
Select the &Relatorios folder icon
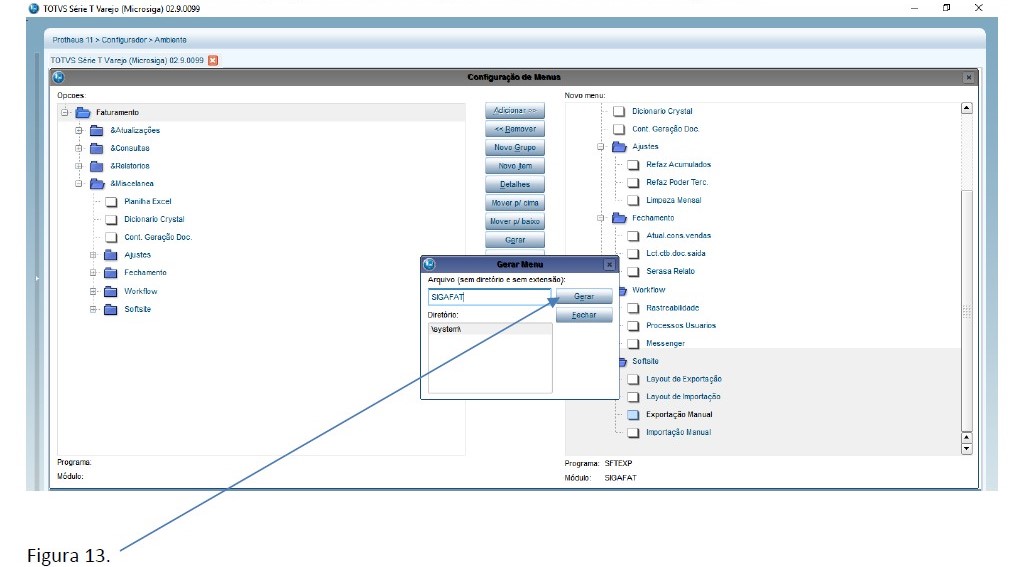(97, 166)
